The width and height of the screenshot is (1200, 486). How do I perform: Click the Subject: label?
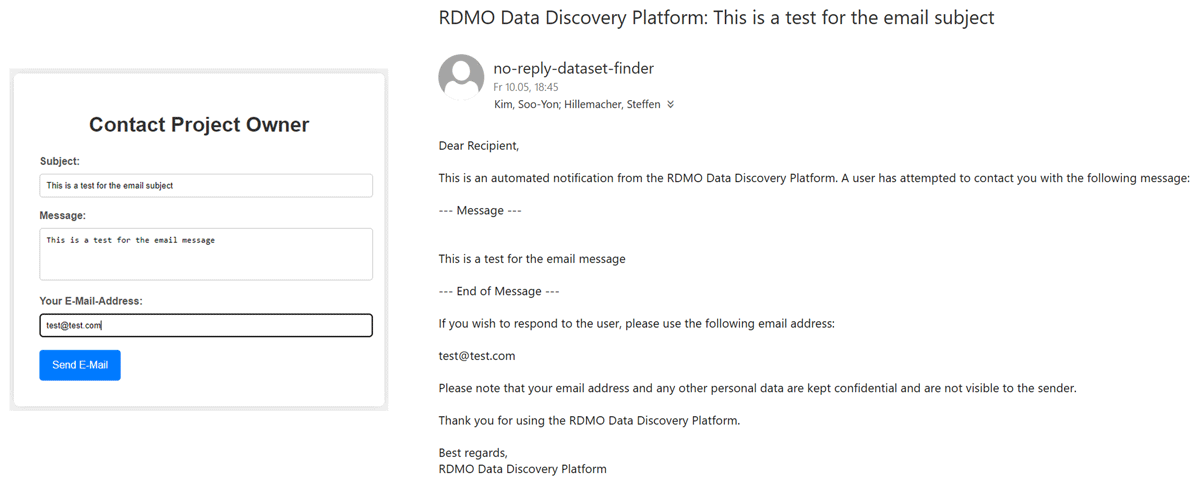coord(60,161)
